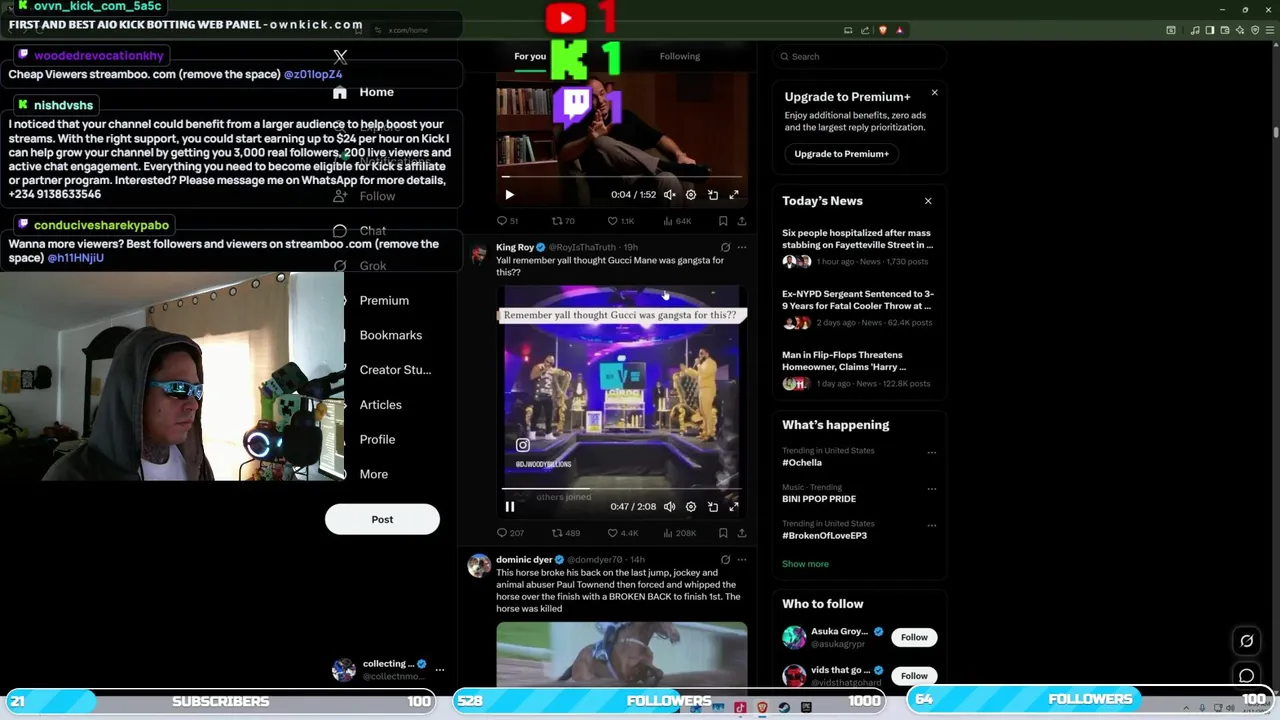The width and height of the screenshot is (1280, 720).
Task: Open more menu on dominic dyer's post
Action: click(742, 560)
